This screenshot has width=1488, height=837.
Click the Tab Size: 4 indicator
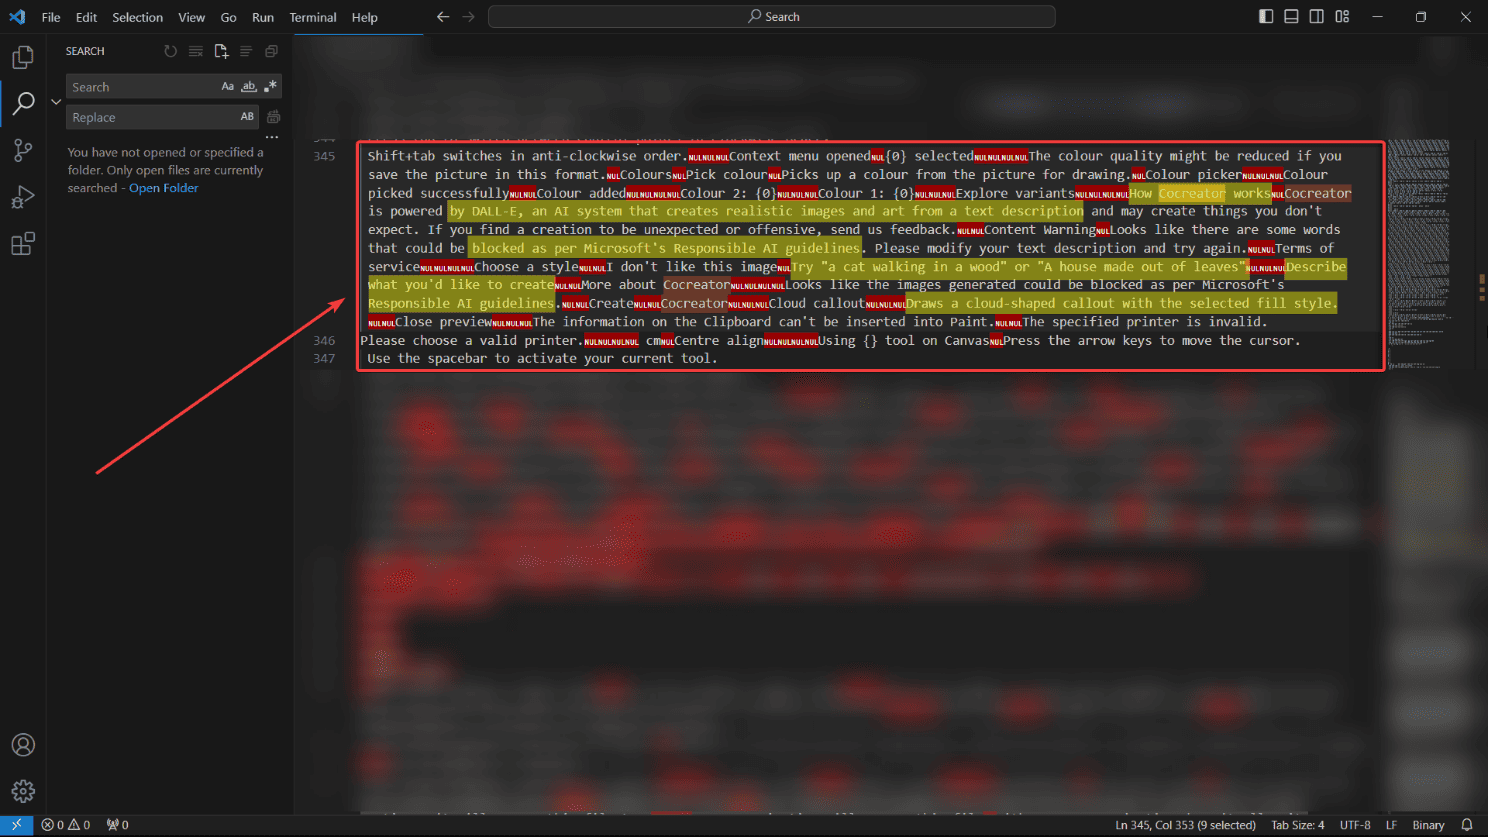[x=1298, y=825]
